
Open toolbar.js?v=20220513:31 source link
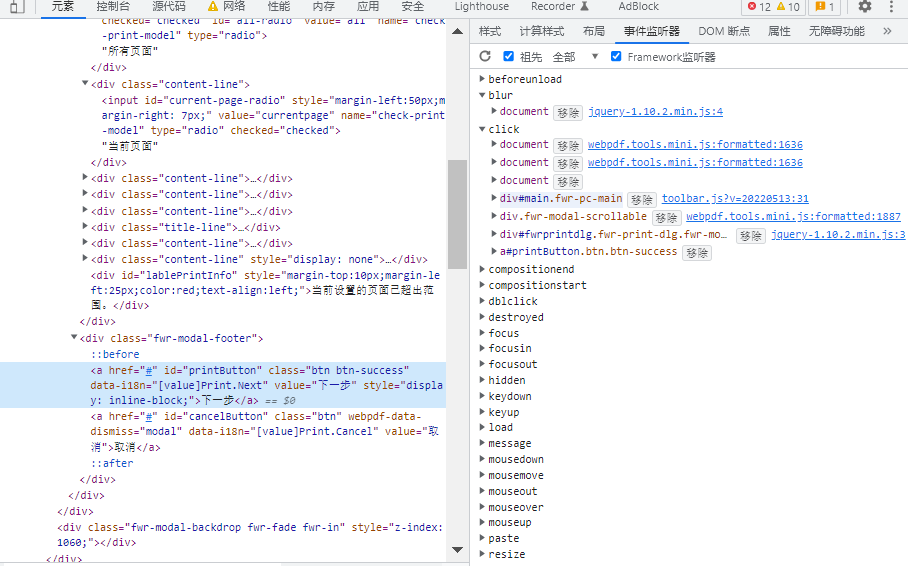735,198
